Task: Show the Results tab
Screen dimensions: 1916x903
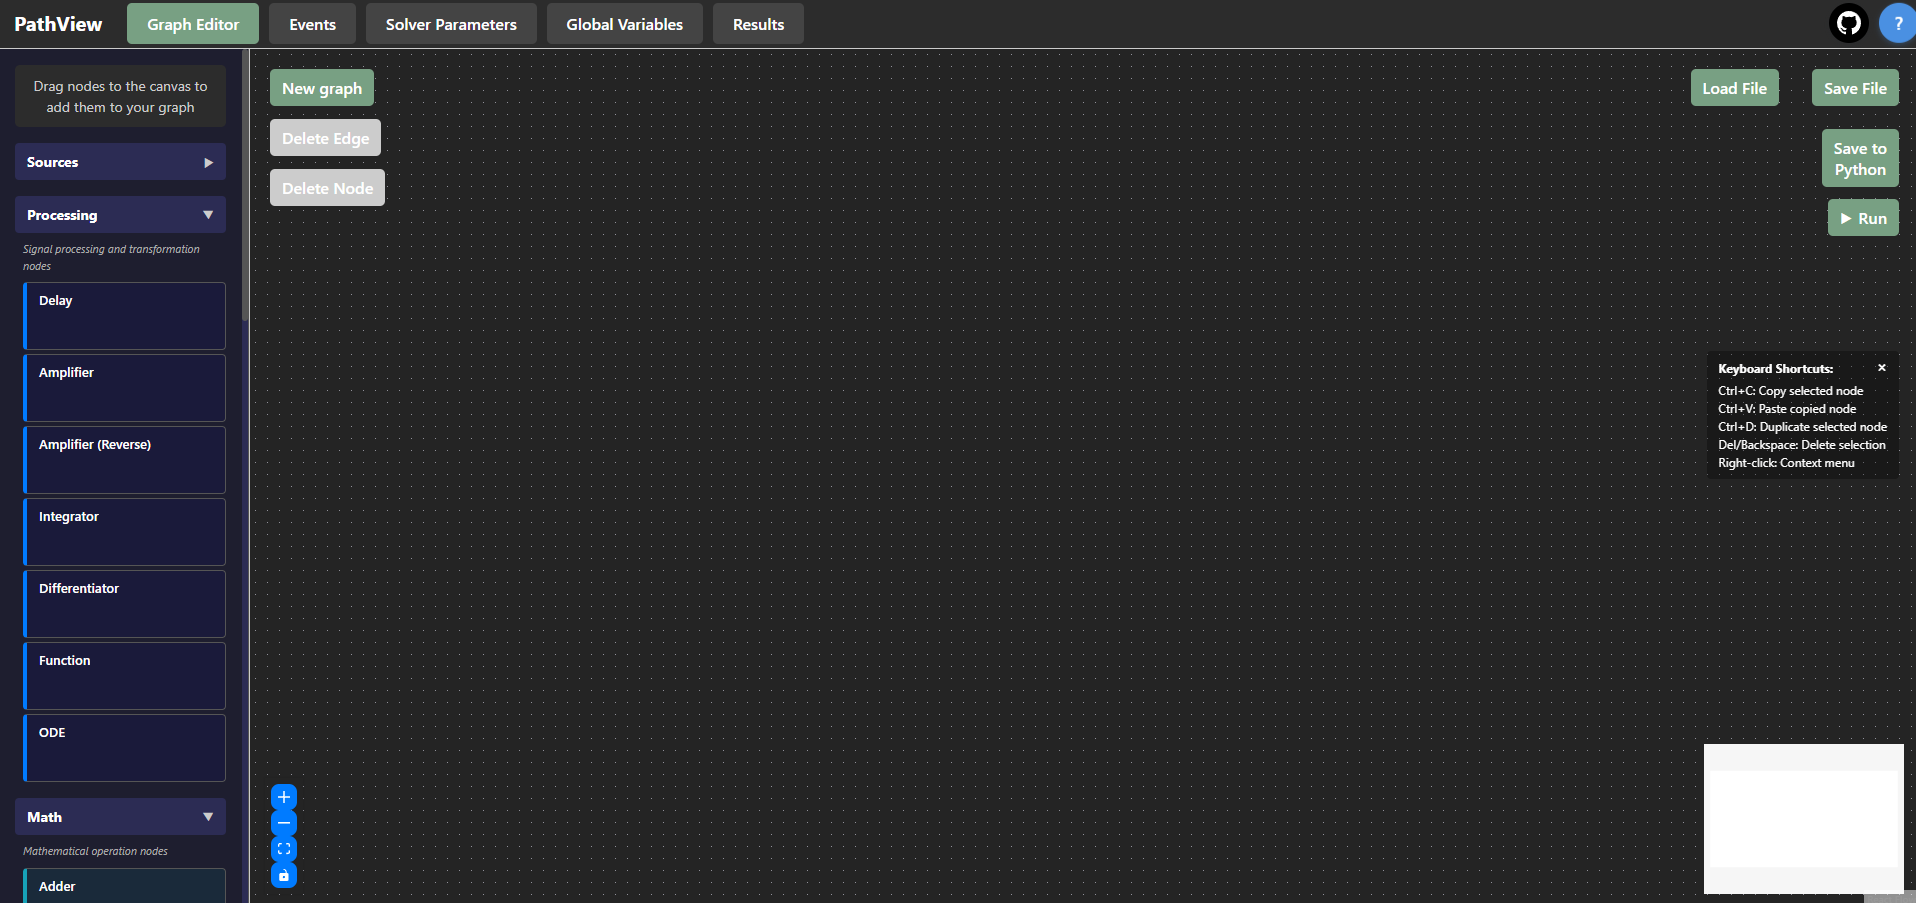Action: (x=758, y=24)
